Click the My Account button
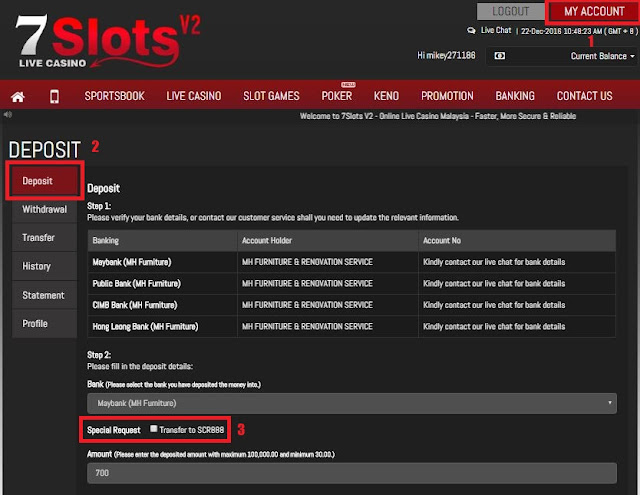 tap(594, 11)
